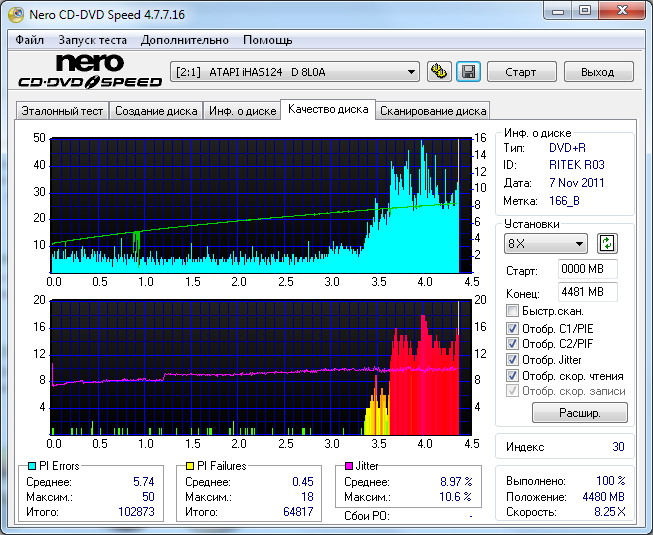Click the label value 166_B
Image resolution: width=653 pixels, height=535 pixels.
point(564,201)
